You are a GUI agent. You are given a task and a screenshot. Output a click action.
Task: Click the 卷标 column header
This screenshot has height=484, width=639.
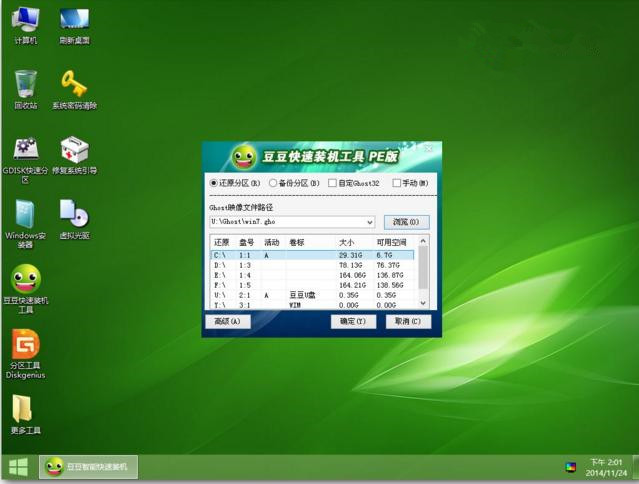pos(311,242)
